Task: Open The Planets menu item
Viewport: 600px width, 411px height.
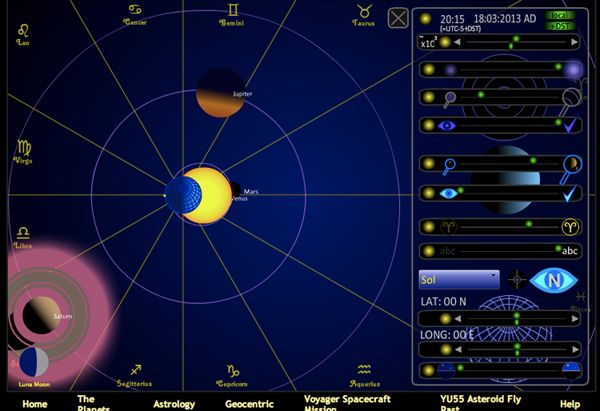Action: coord(93,403)
